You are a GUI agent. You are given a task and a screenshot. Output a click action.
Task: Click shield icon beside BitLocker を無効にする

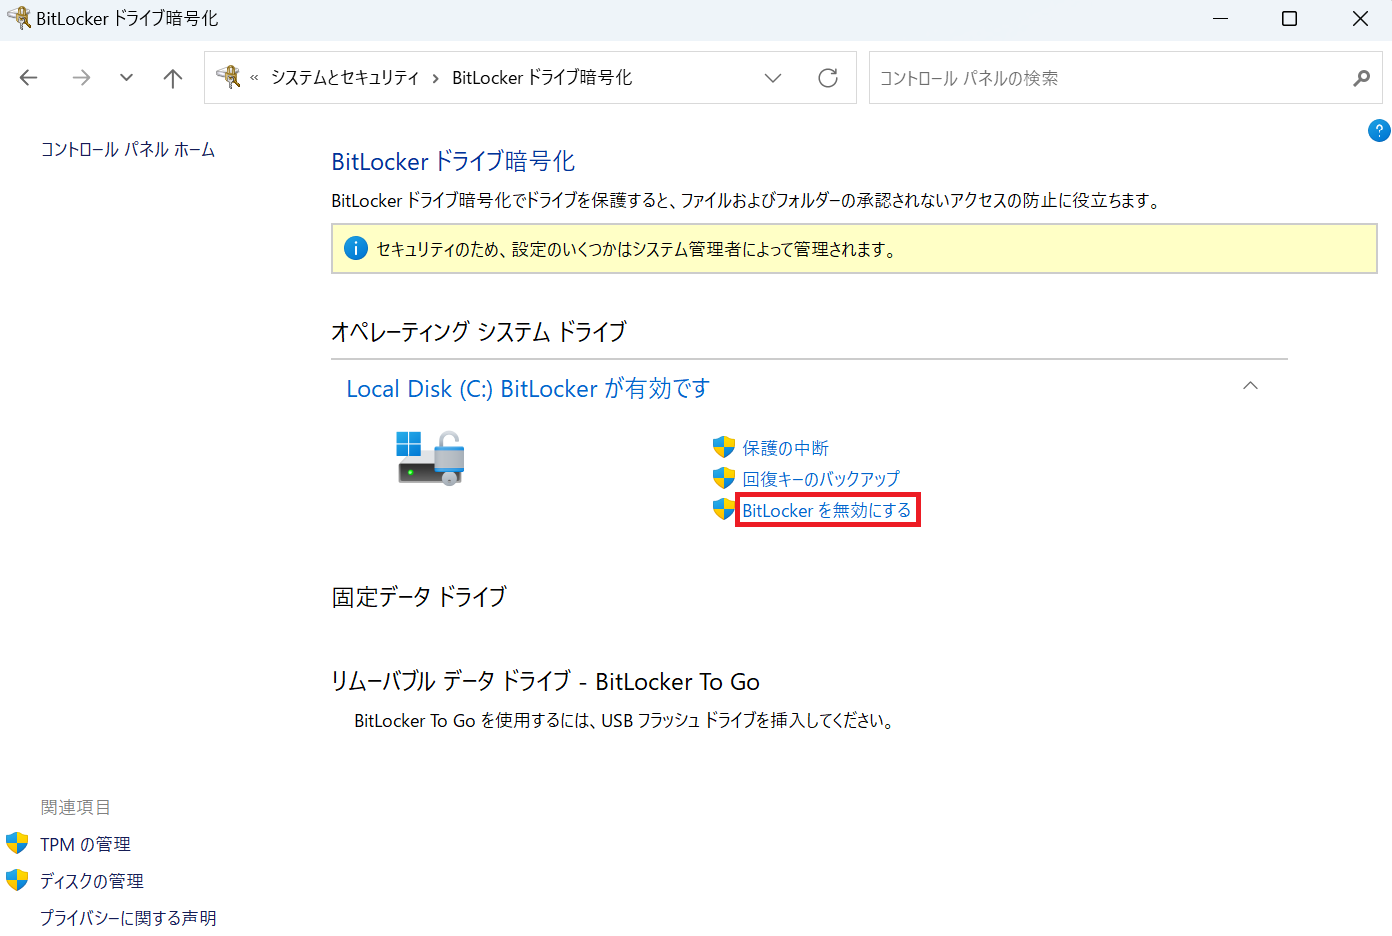(724, 509)
